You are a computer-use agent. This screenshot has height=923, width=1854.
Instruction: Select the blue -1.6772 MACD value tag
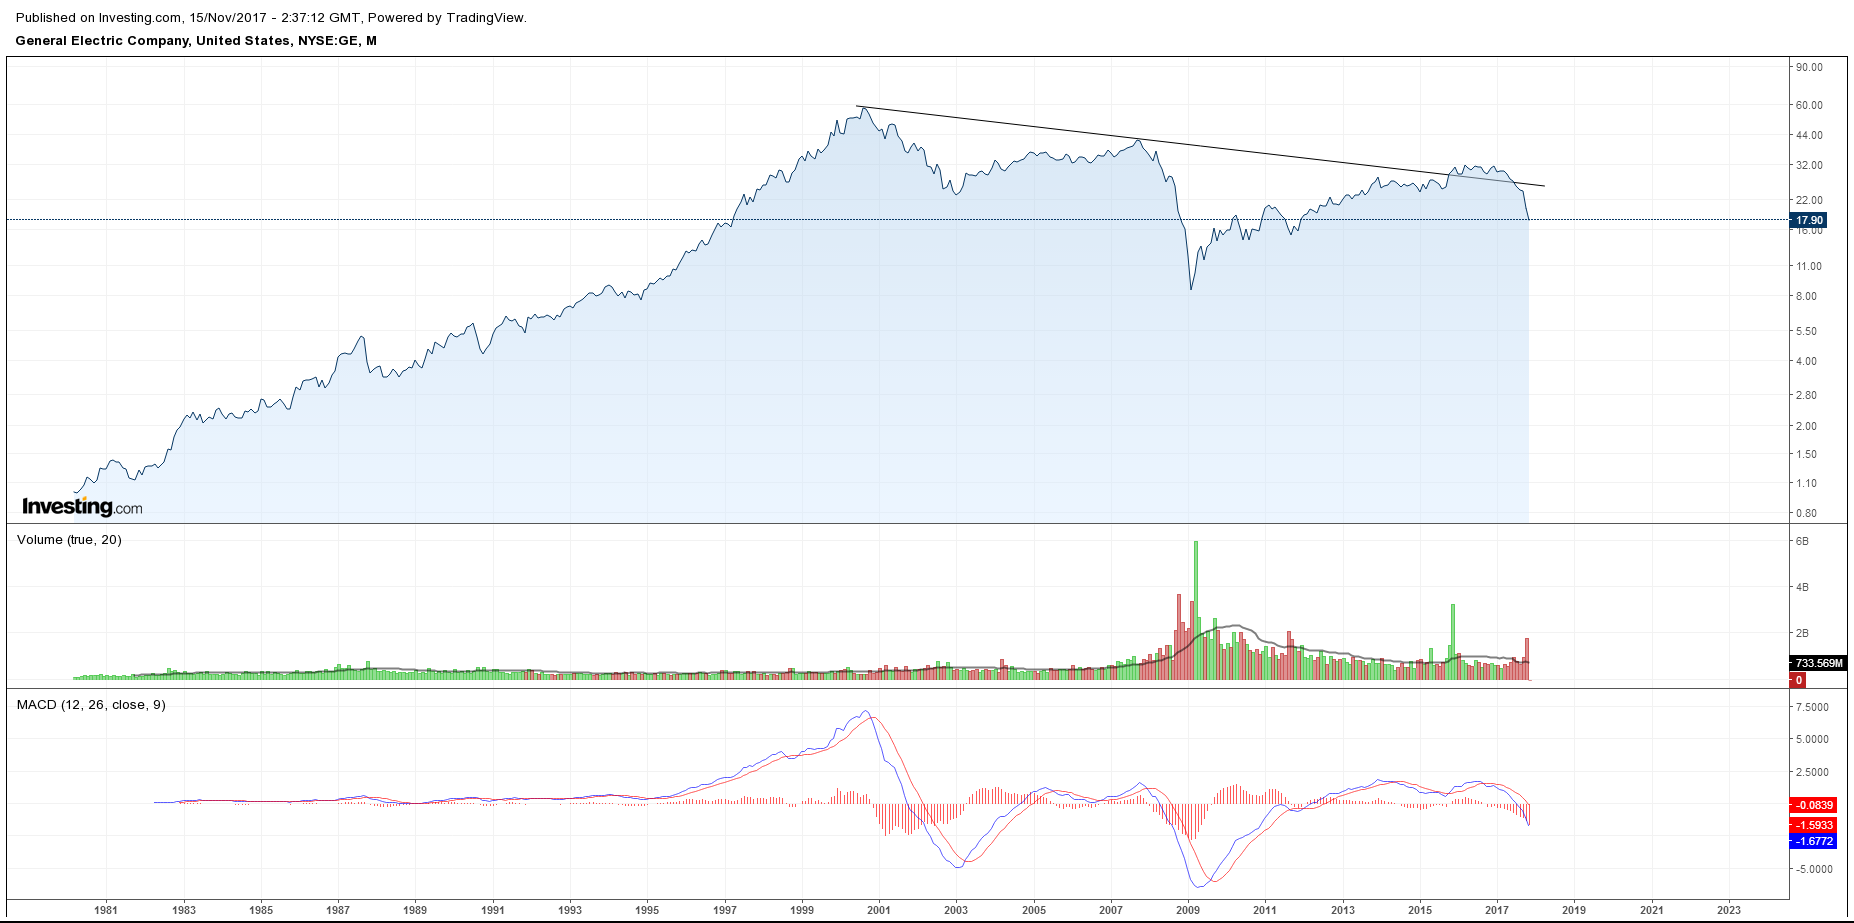pyautogui.click(x=1813, y=841)
